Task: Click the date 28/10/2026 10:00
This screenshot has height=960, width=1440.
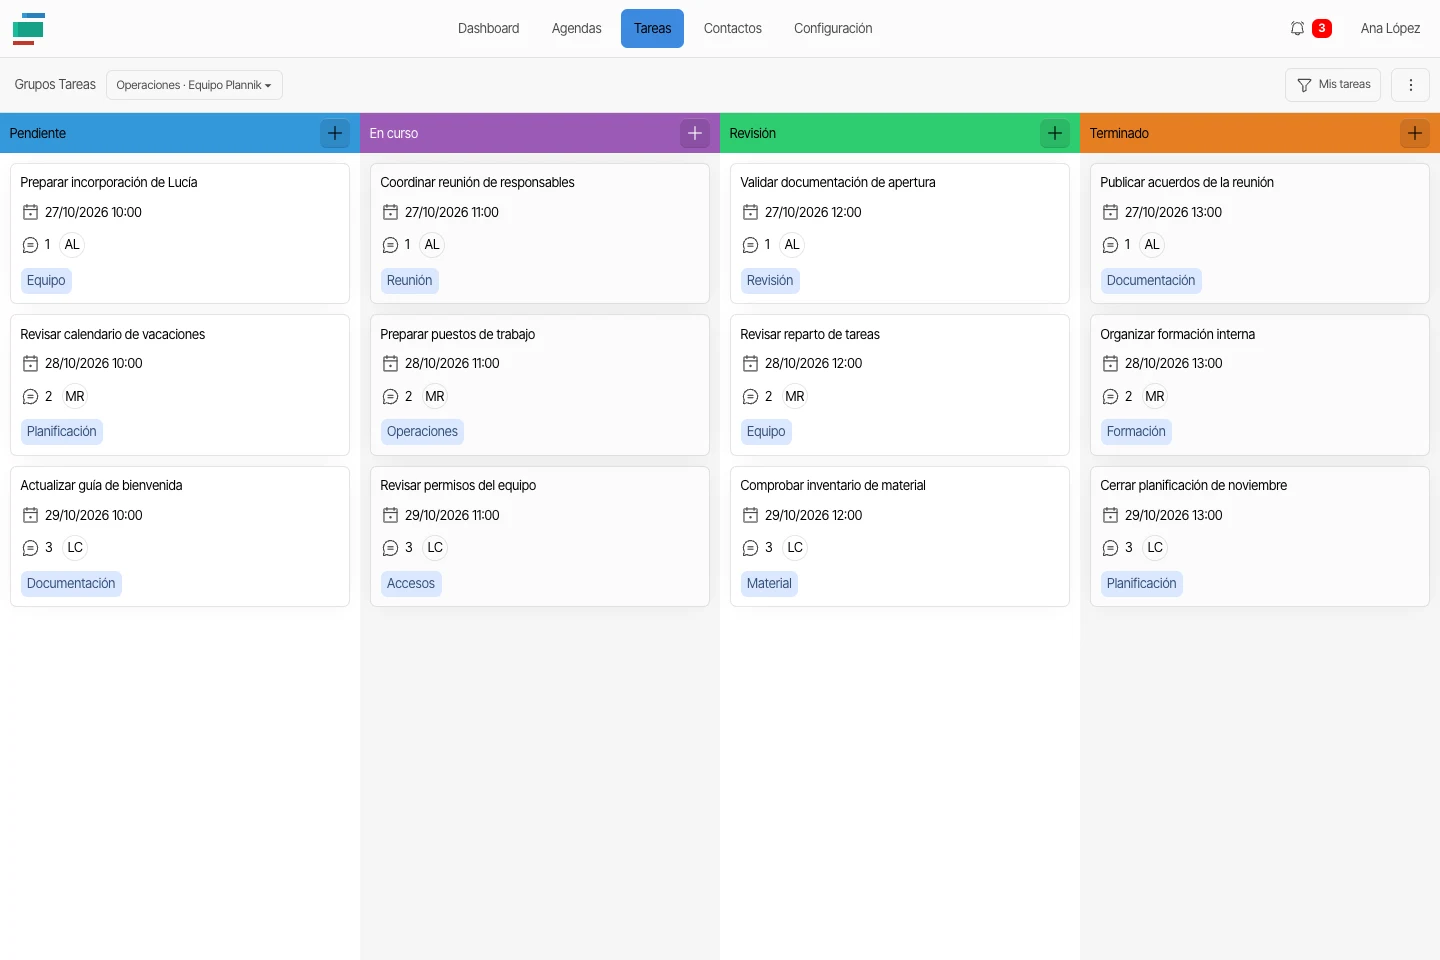Action: 94,364
